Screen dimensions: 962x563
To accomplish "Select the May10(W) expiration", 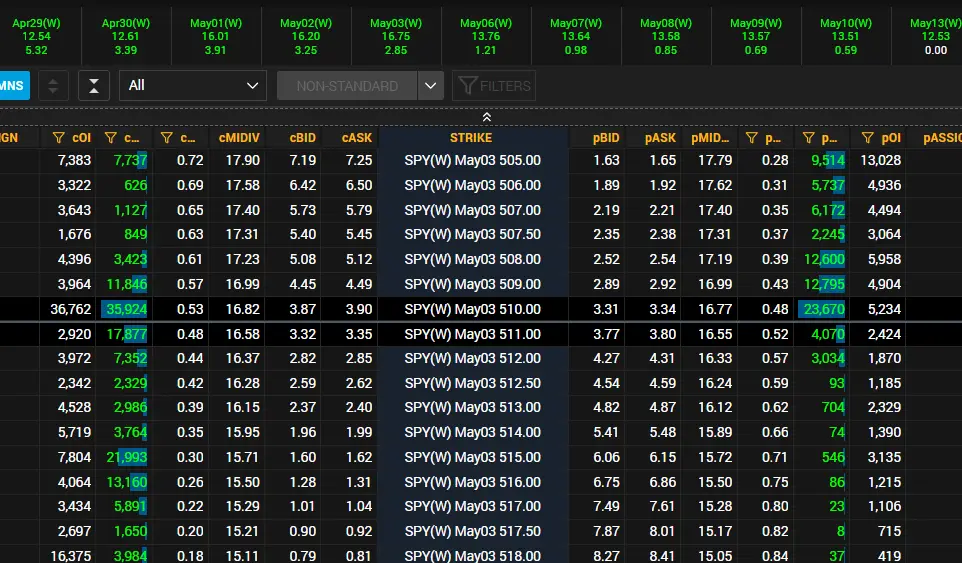I will pyautogui.click(x=845, y=36).
